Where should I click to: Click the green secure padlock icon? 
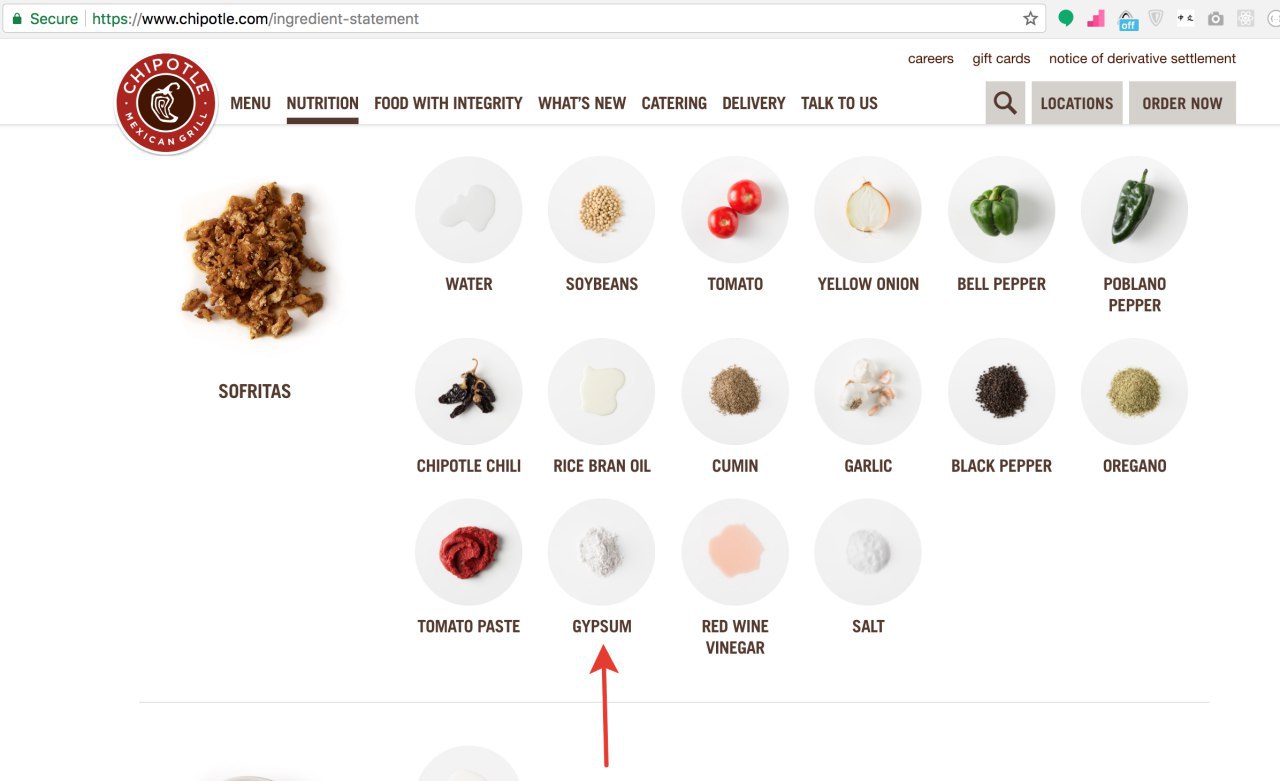pos(16,19)
